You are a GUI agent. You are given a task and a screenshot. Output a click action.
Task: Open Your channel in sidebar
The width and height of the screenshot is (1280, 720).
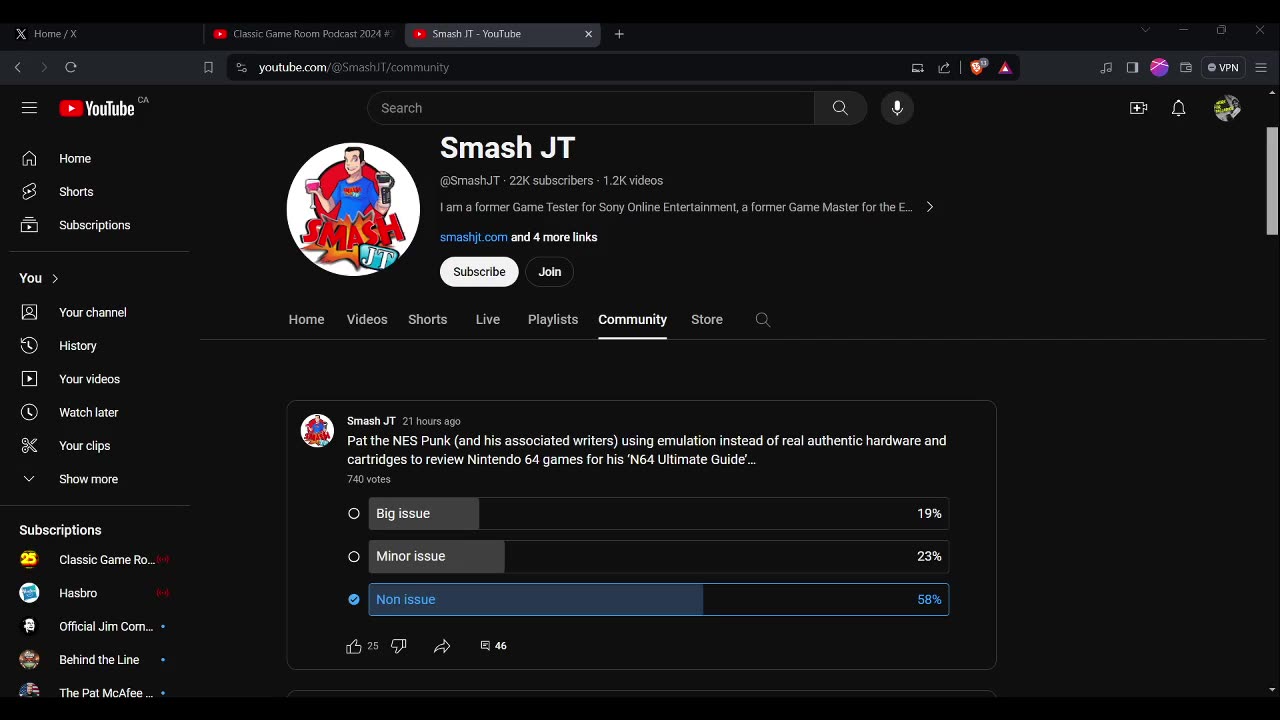click(x=95, y=313)
